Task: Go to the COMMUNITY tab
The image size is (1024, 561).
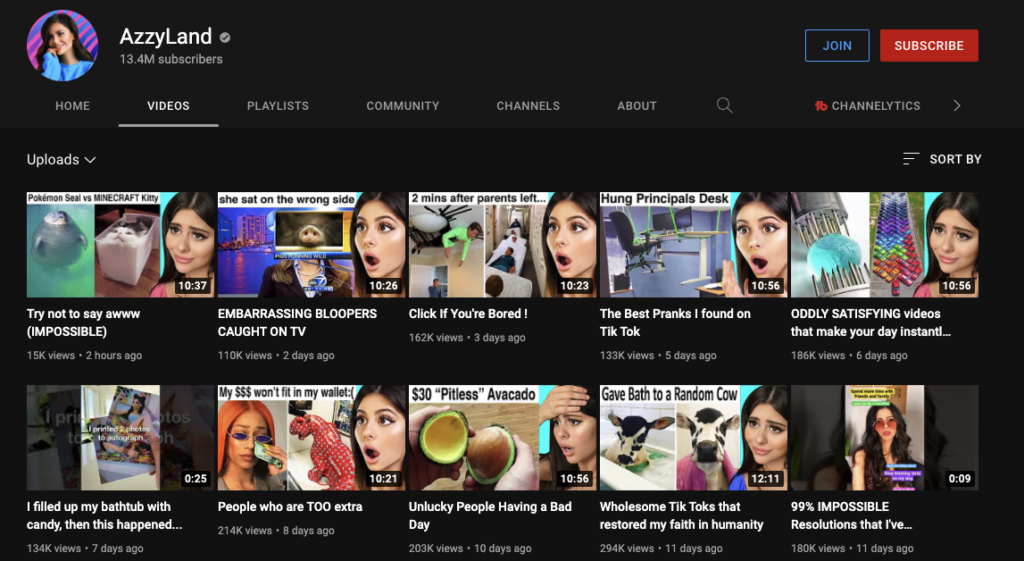Action: 403,106
